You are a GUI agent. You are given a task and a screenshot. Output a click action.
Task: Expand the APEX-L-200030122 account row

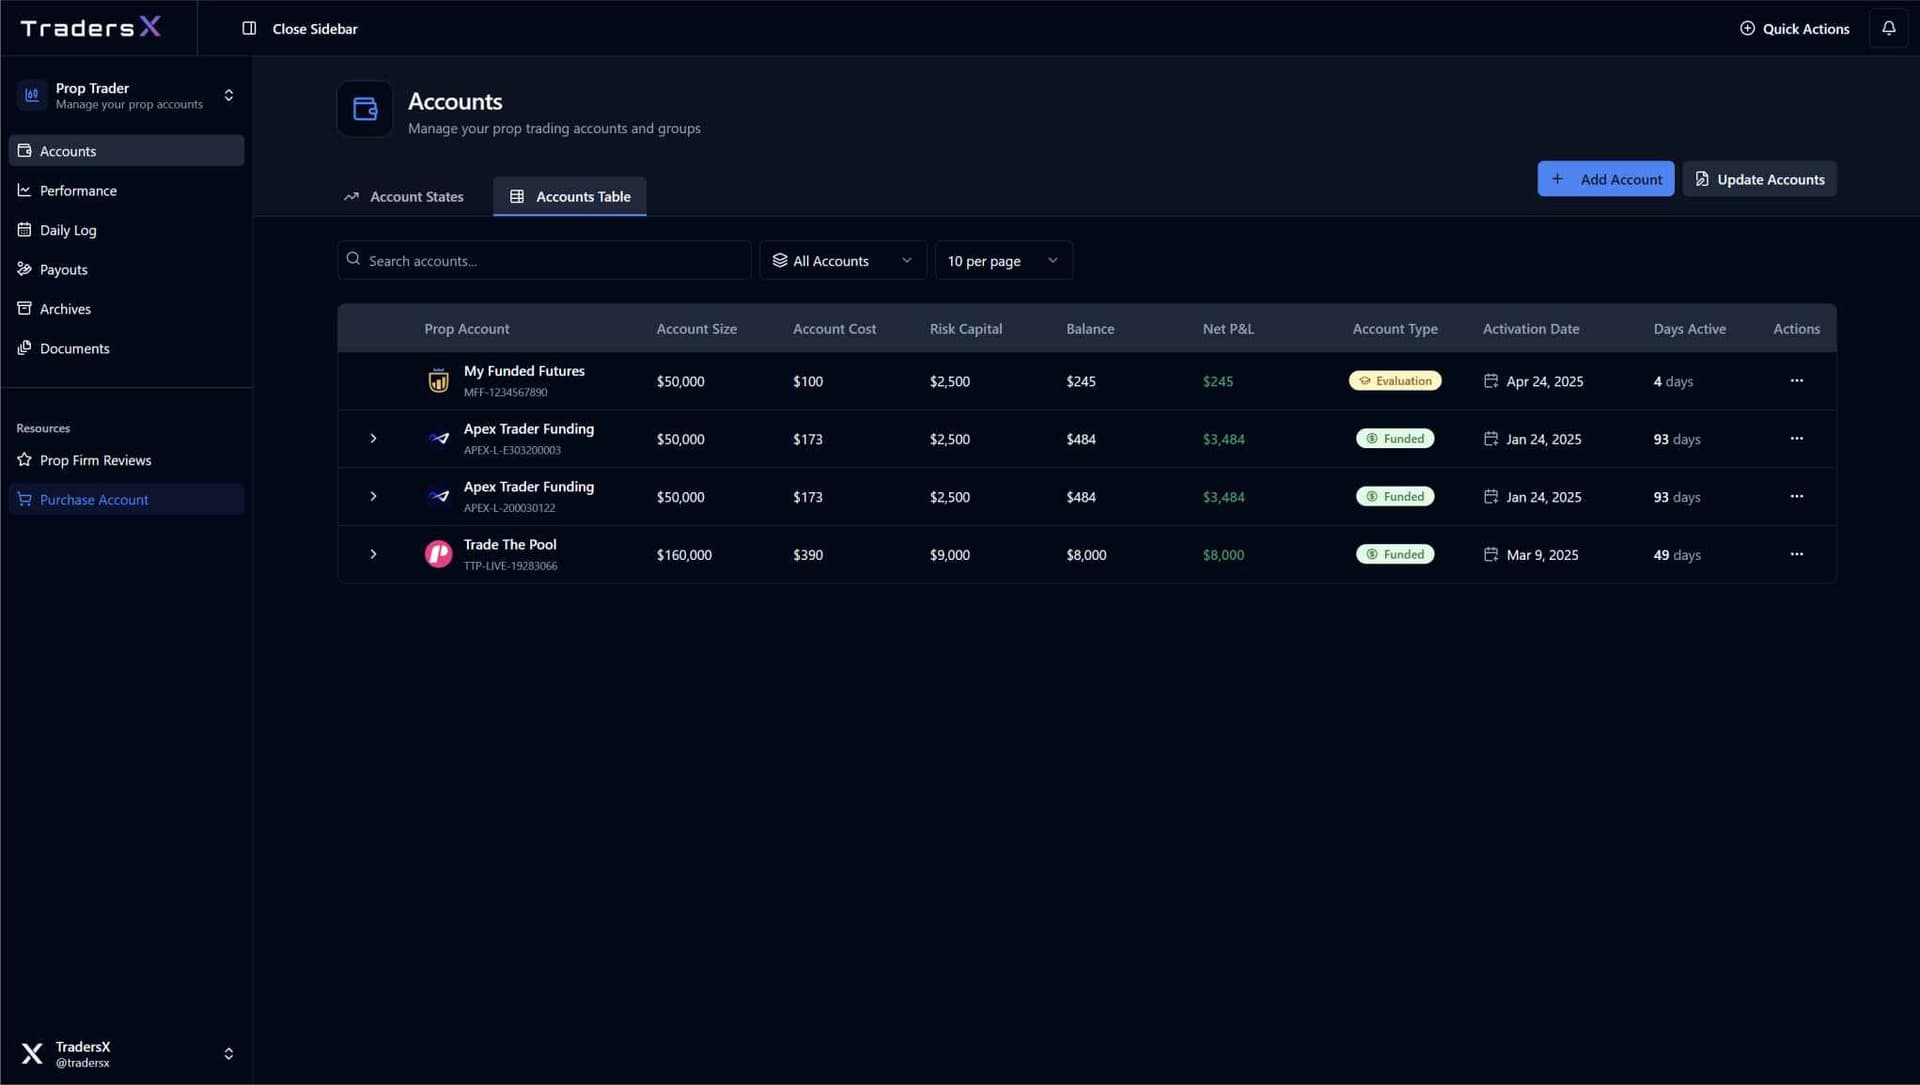click(x=373, y=497)
